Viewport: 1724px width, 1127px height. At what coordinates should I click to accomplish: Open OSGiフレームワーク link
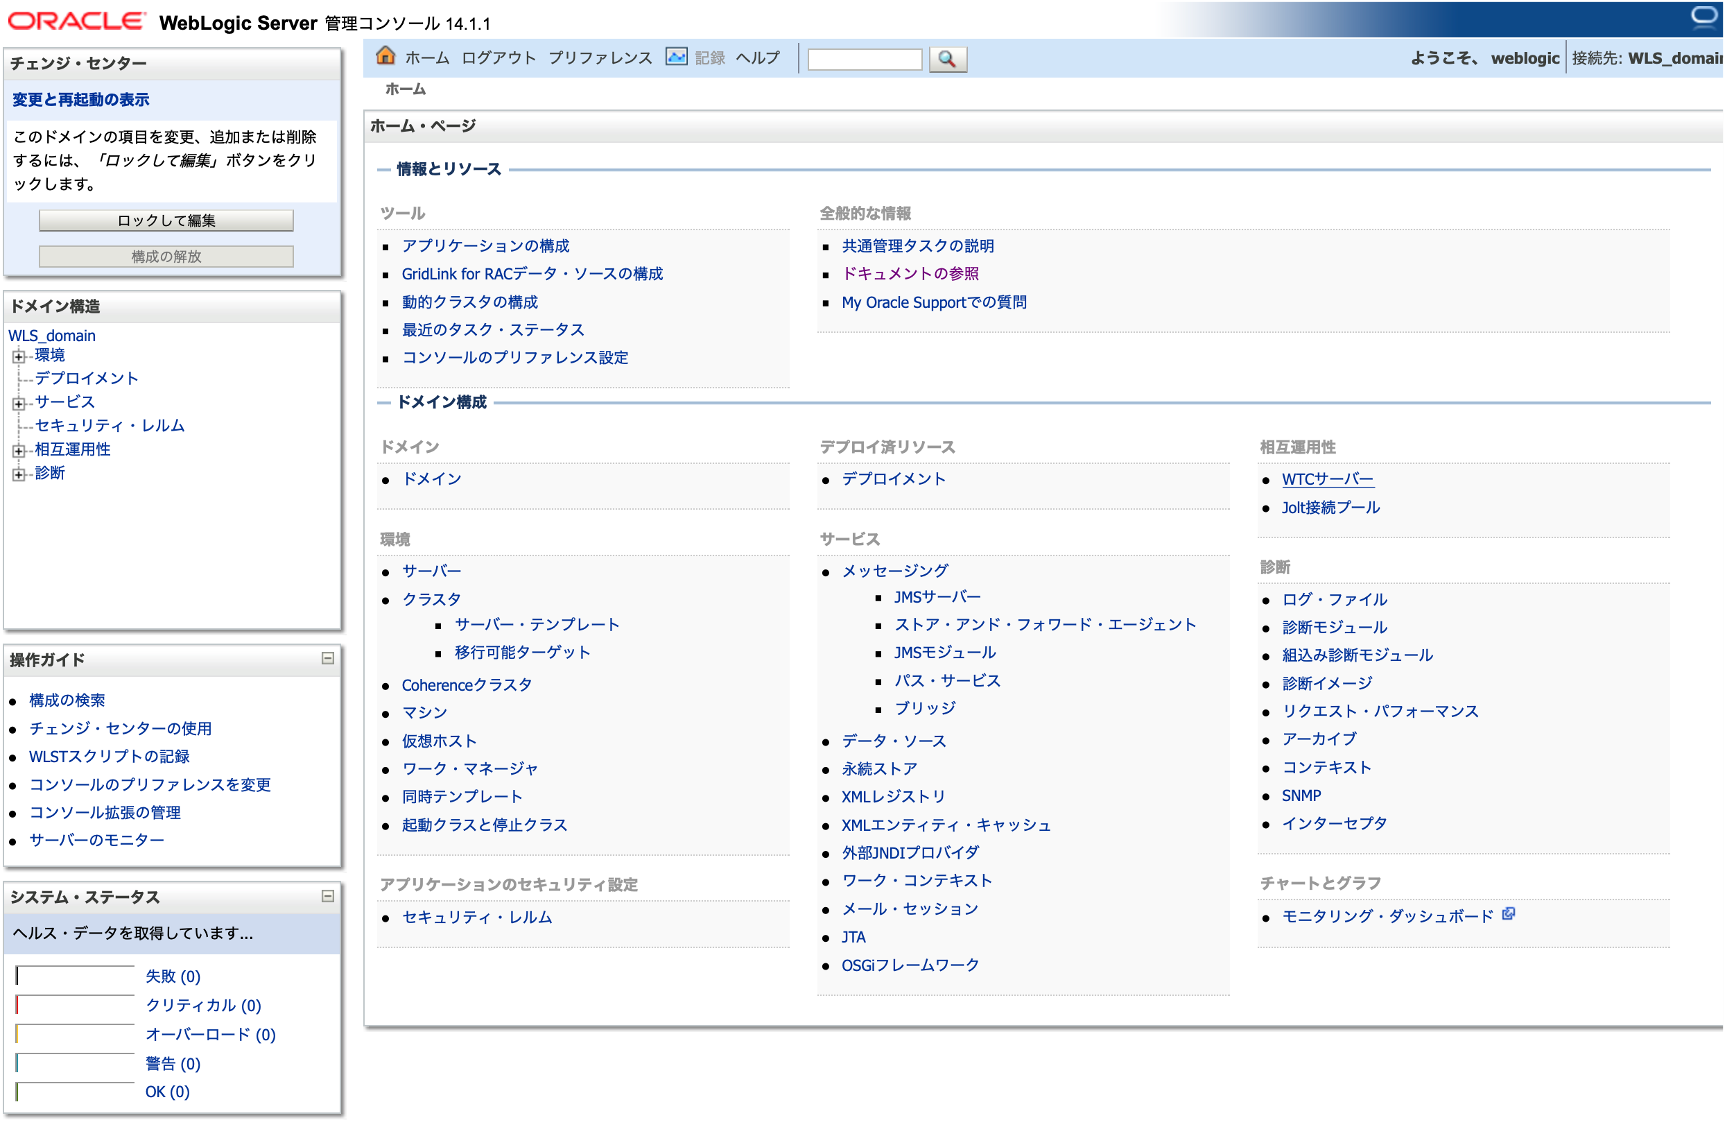click(x=911, y=965)
